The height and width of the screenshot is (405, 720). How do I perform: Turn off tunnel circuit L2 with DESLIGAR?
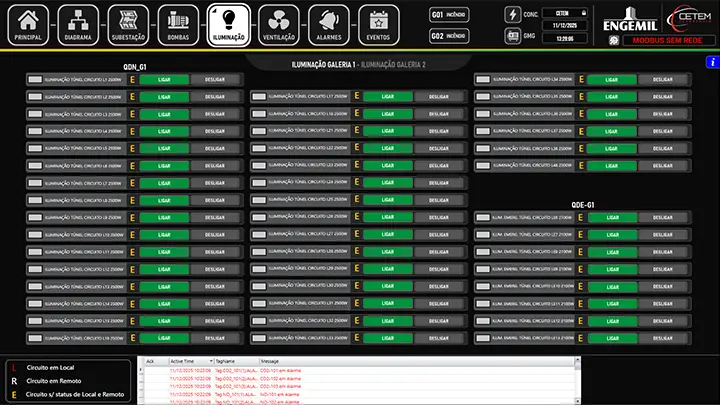215,97
